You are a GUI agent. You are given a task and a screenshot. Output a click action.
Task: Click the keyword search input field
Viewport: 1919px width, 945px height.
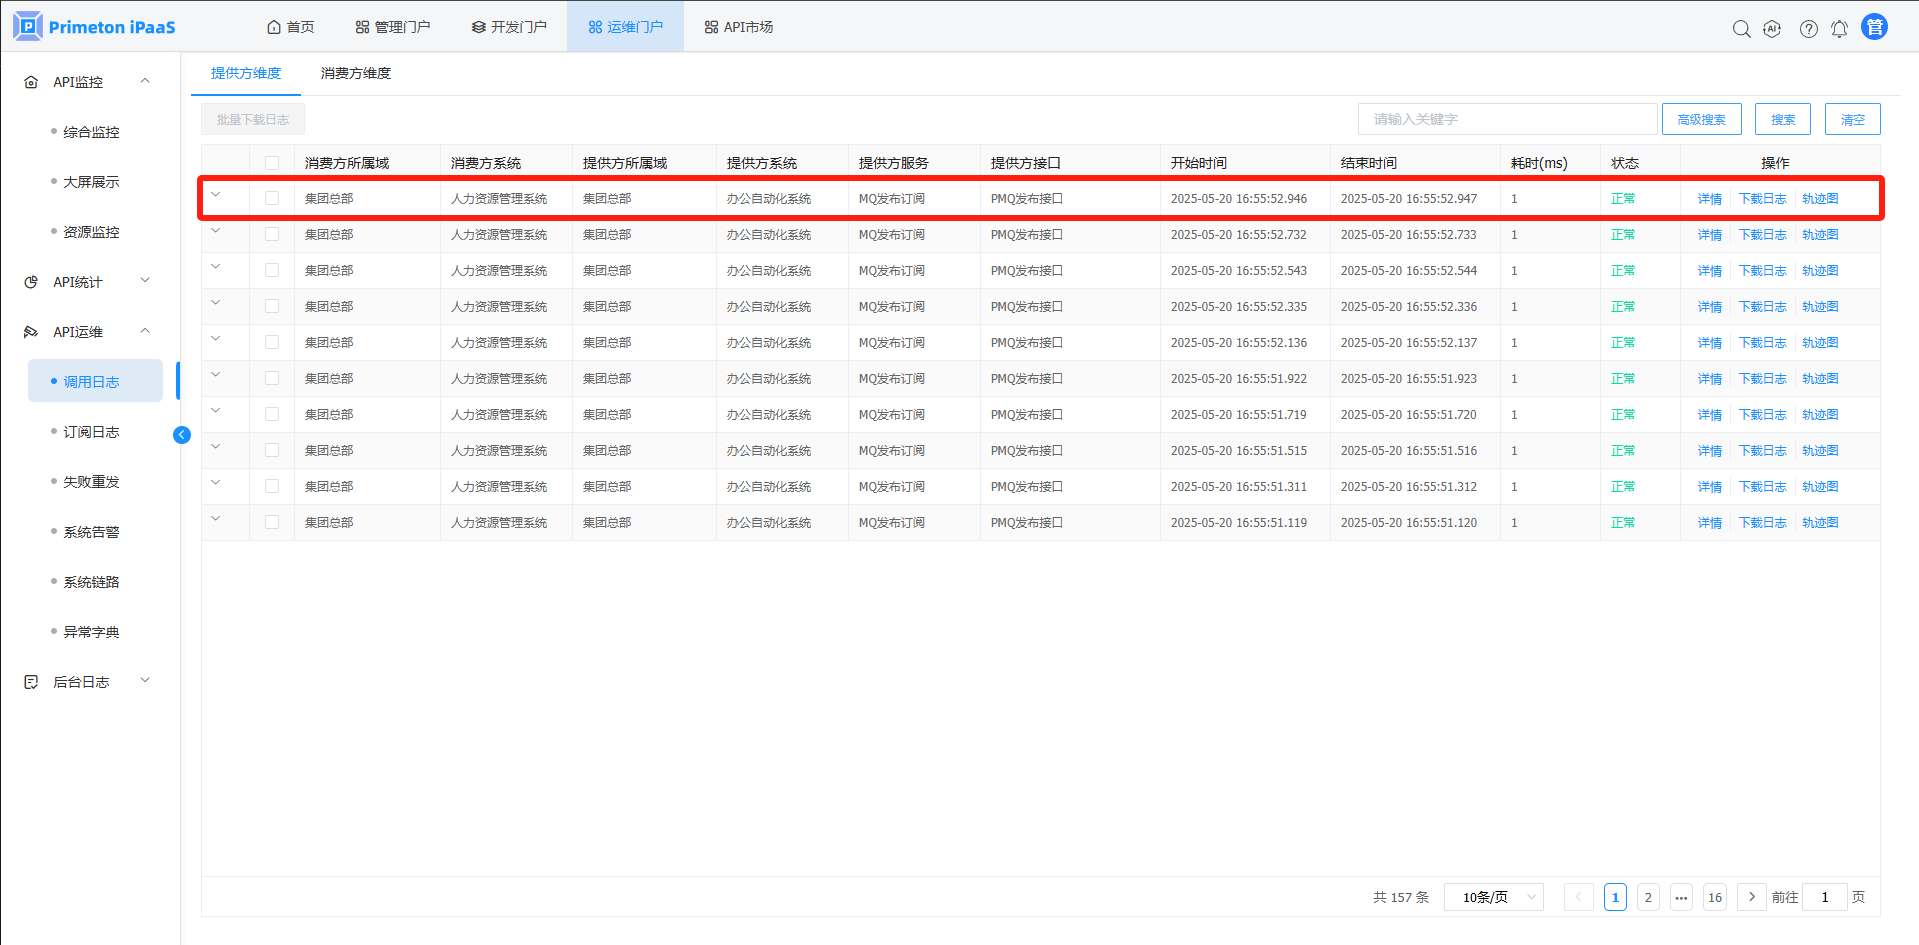[x=1507, y=119]
